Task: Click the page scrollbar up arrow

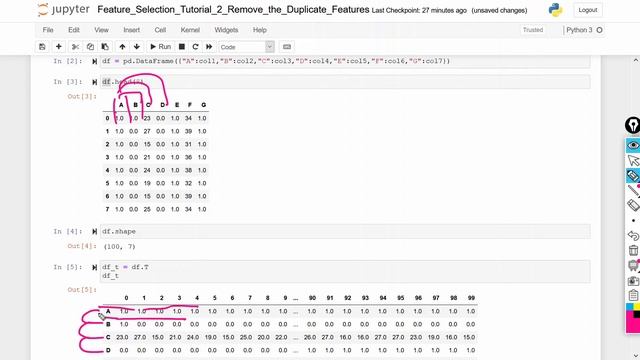Action: [636, 60]
